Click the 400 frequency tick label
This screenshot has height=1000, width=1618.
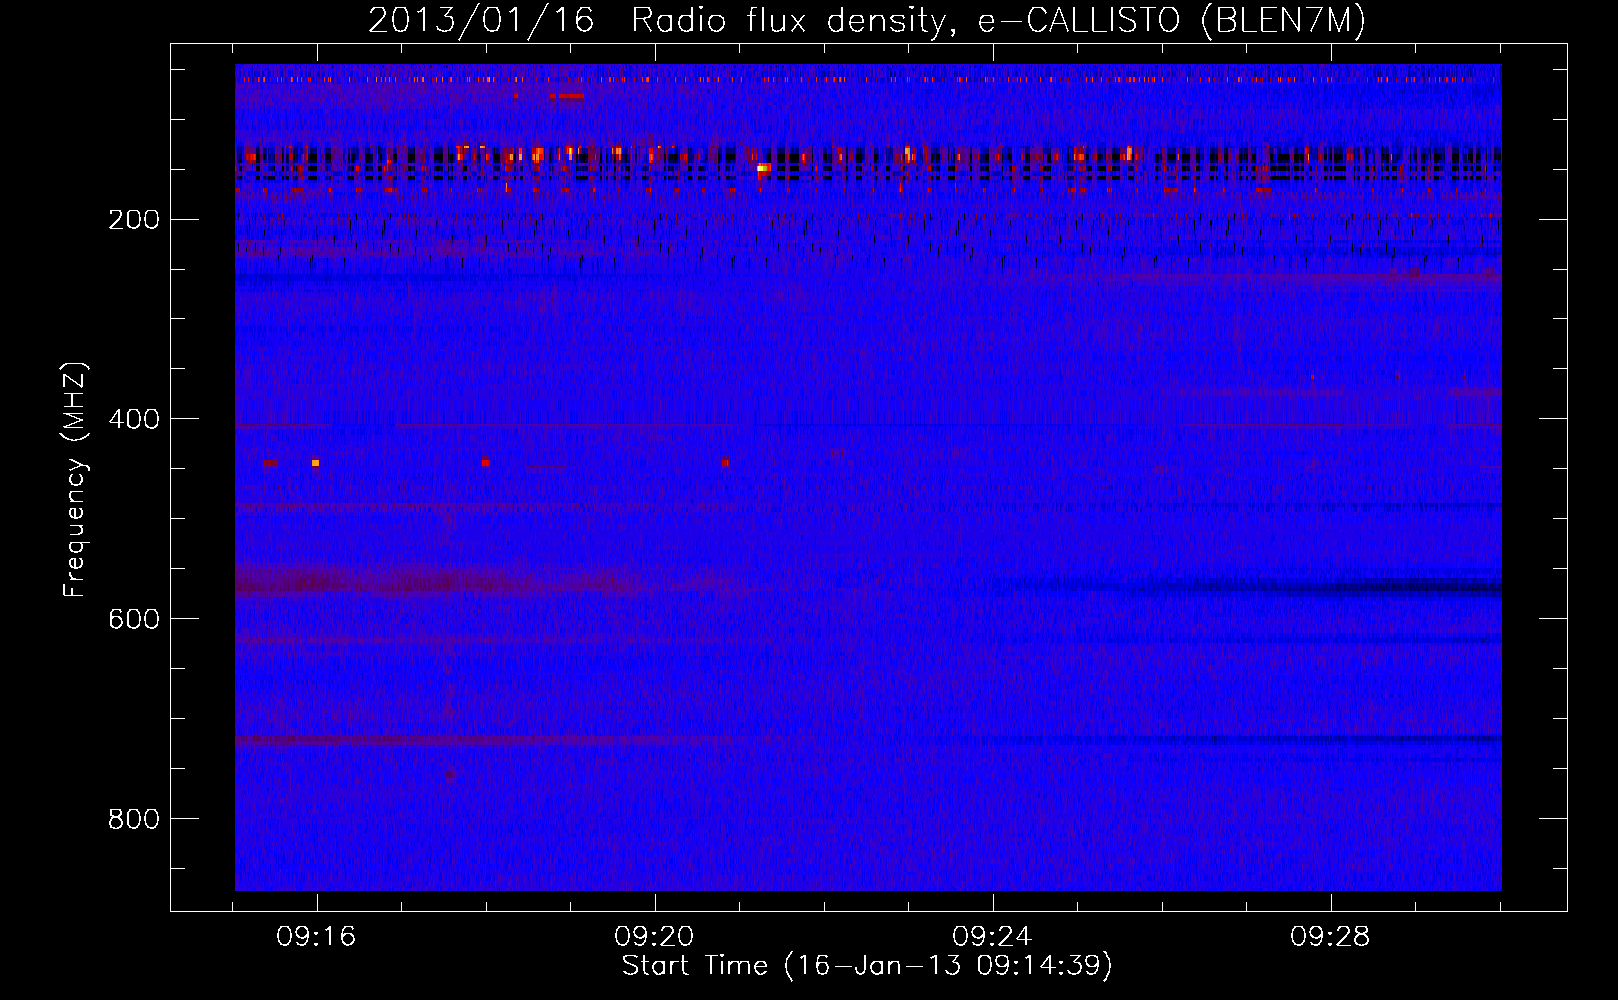(x=133, y=420)
